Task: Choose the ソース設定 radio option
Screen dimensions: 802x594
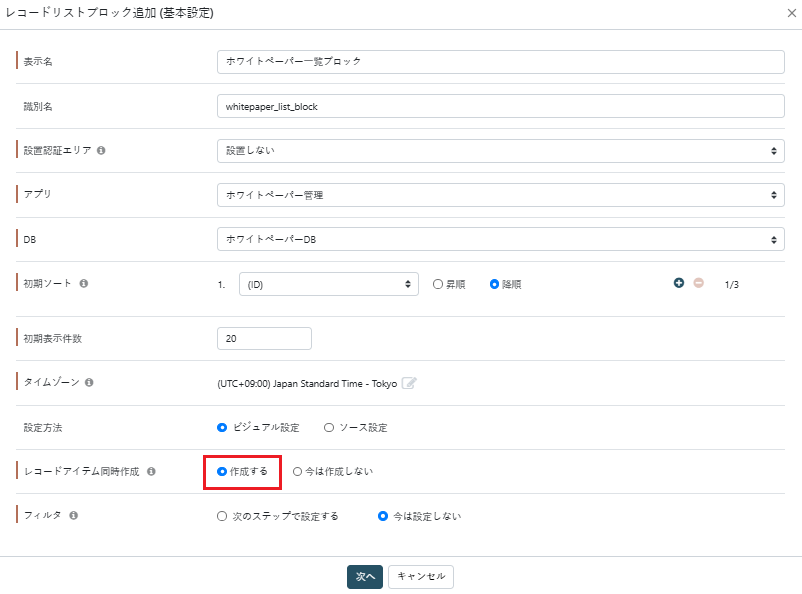Action: coord(329,427)
